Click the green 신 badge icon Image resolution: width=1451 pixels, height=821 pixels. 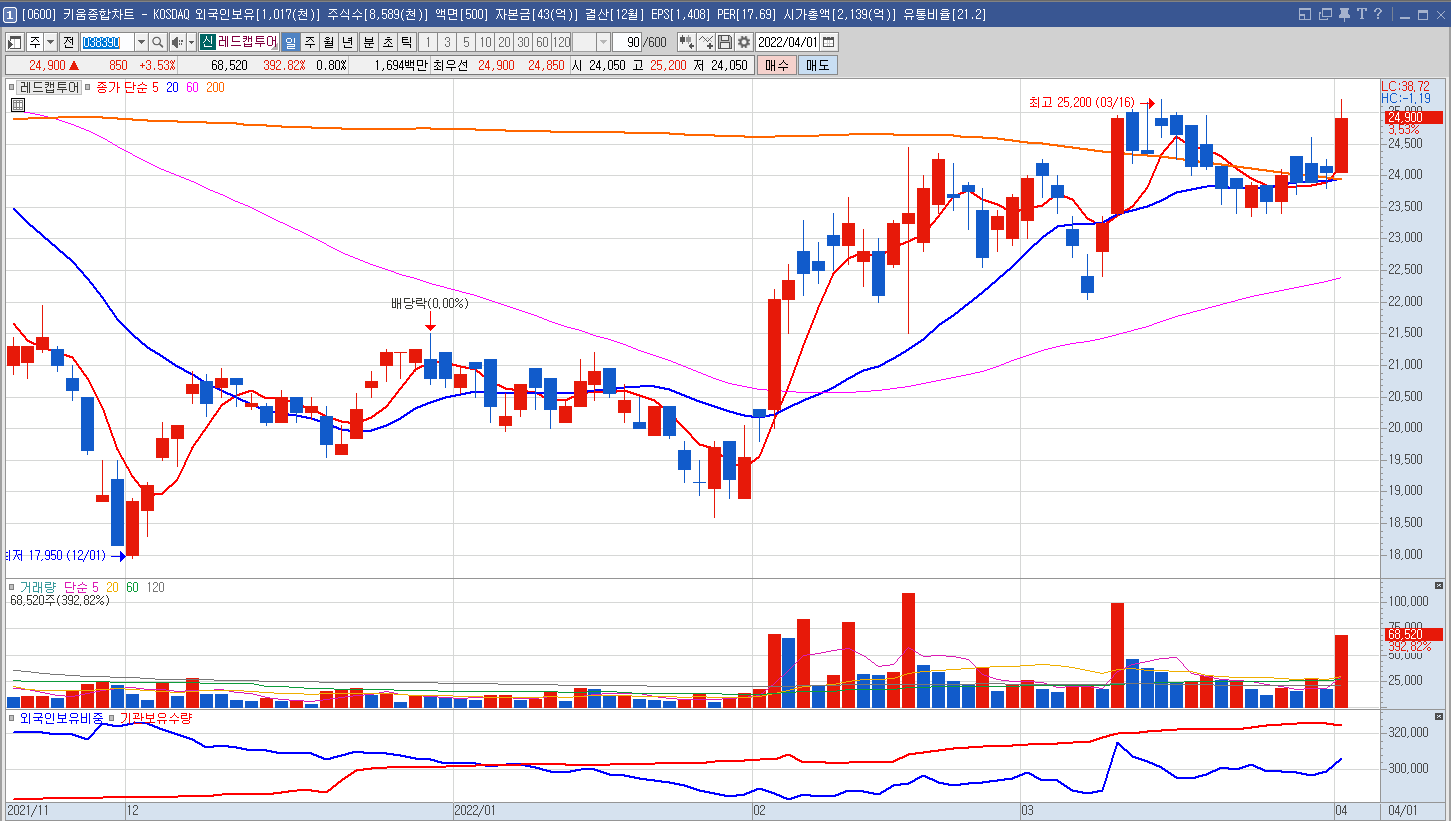click(x=207, y=42)
